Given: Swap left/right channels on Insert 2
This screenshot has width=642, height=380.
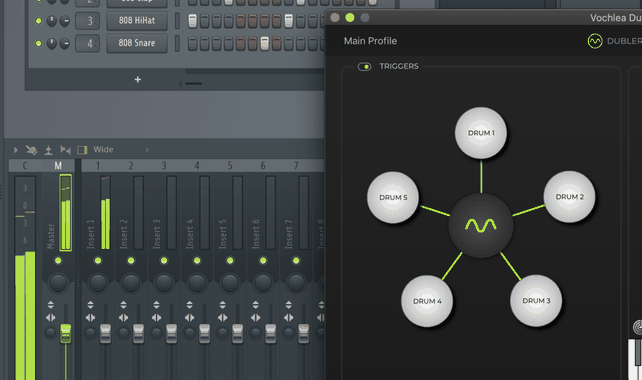Looking at the screenshot, I should tap(123, 317).
